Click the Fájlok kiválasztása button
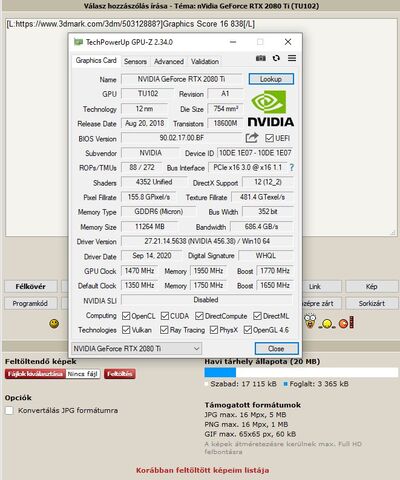Screen dimensions: 400x480 coord(35,374)
